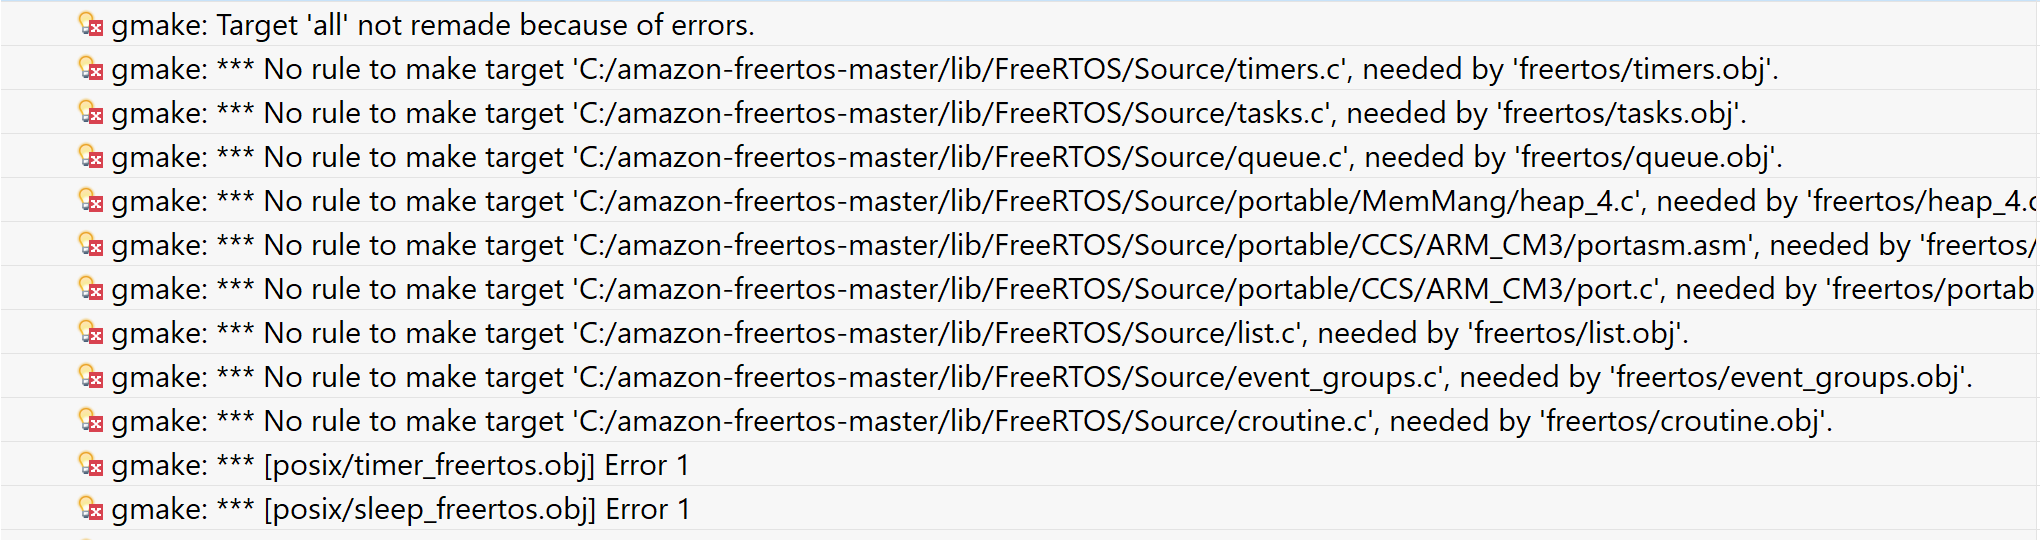Select the timers.c missing rule error text
The height and width of the screenshot is (540, 2040).
coord(944,69)
